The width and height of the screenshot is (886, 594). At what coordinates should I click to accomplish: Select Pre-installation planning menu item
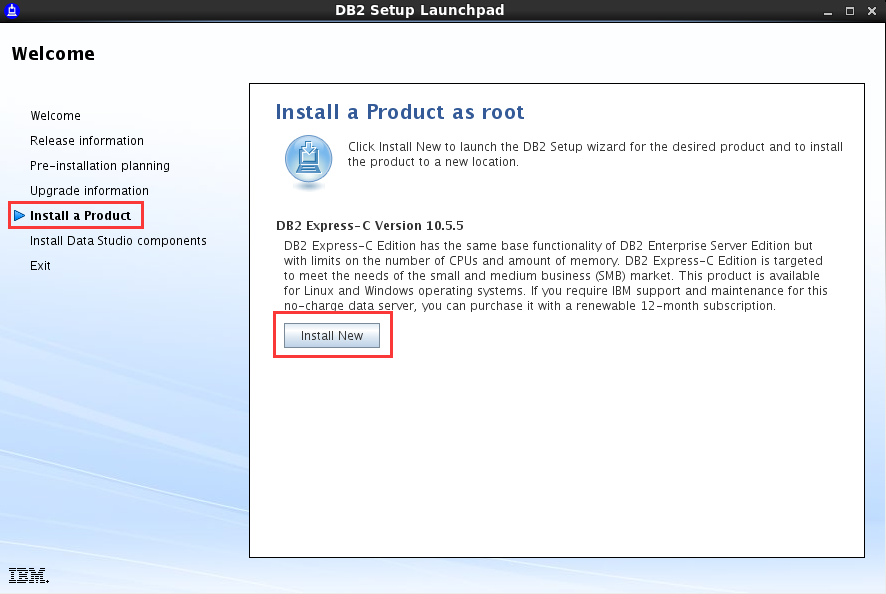100,166
